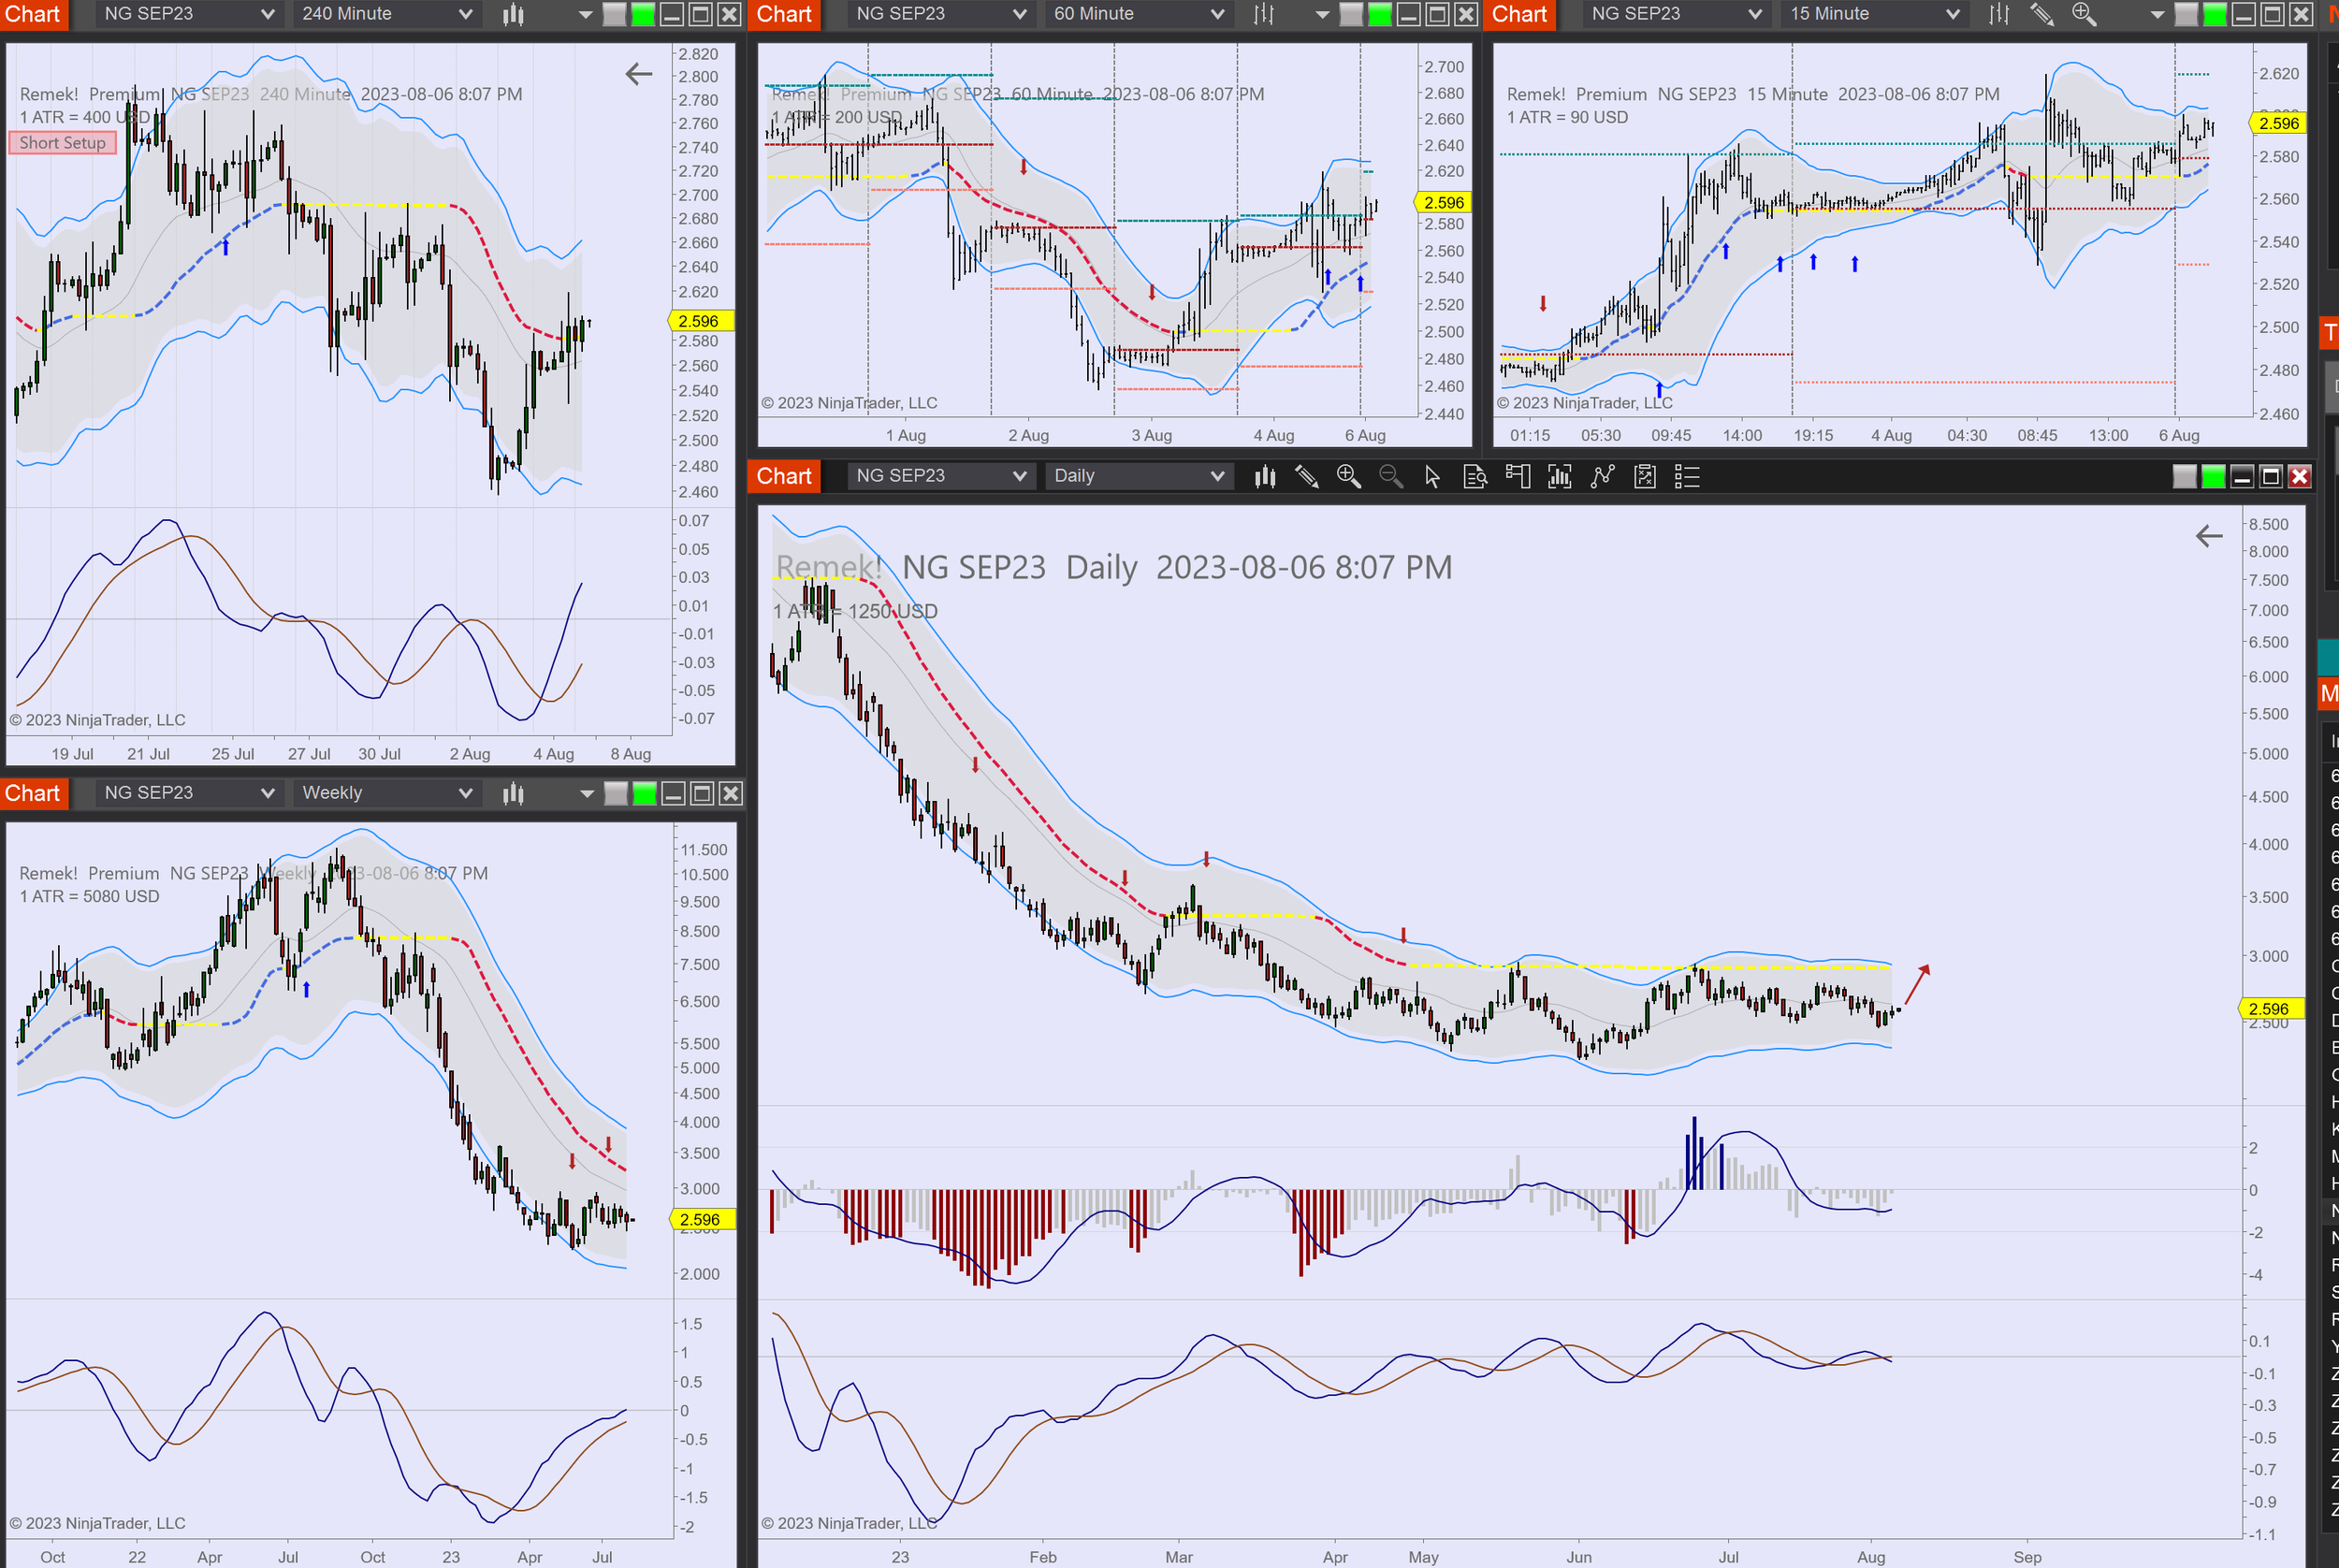This screenshot has height=1568, width=2339.
Task: Open the Data Box icon in Daily chart
Action: coord(1475,477)
